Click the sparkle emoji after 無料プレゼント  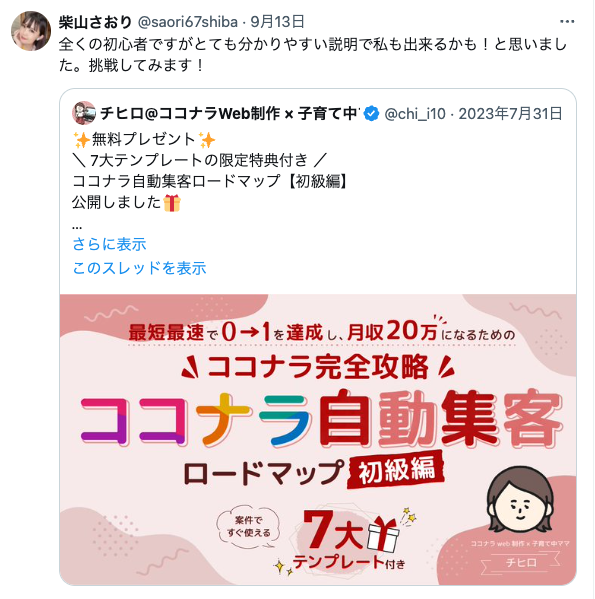207,140
